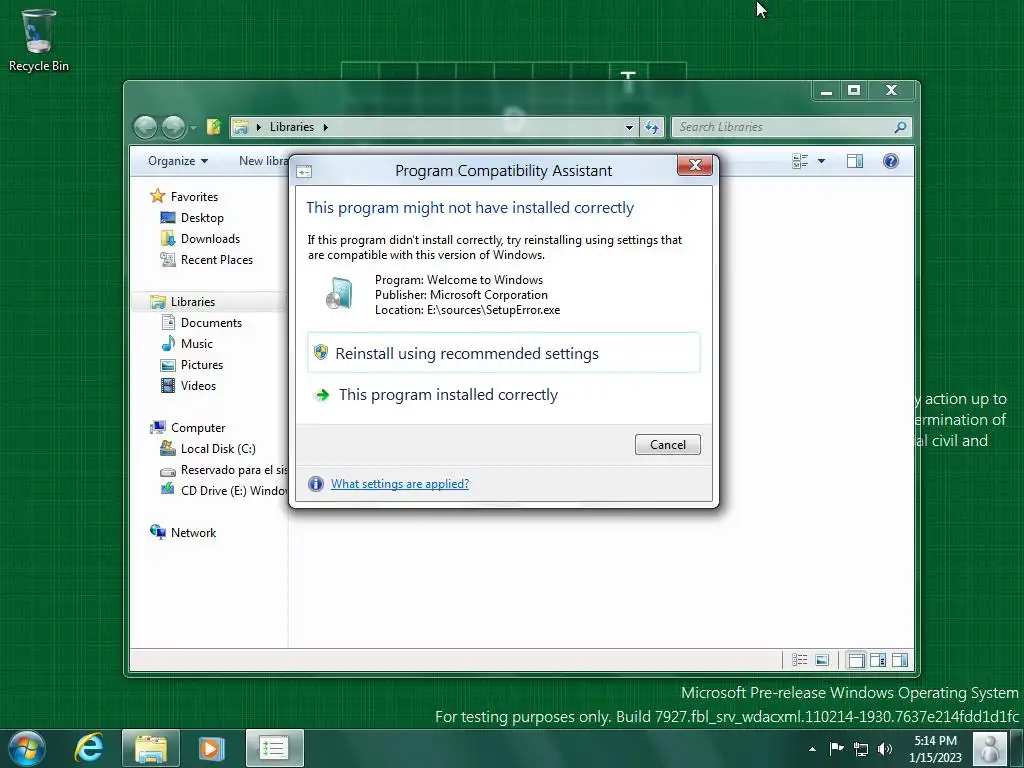Click the dialog title bar system icon
Screen dimensions: 1024x768
pos(304,172)
